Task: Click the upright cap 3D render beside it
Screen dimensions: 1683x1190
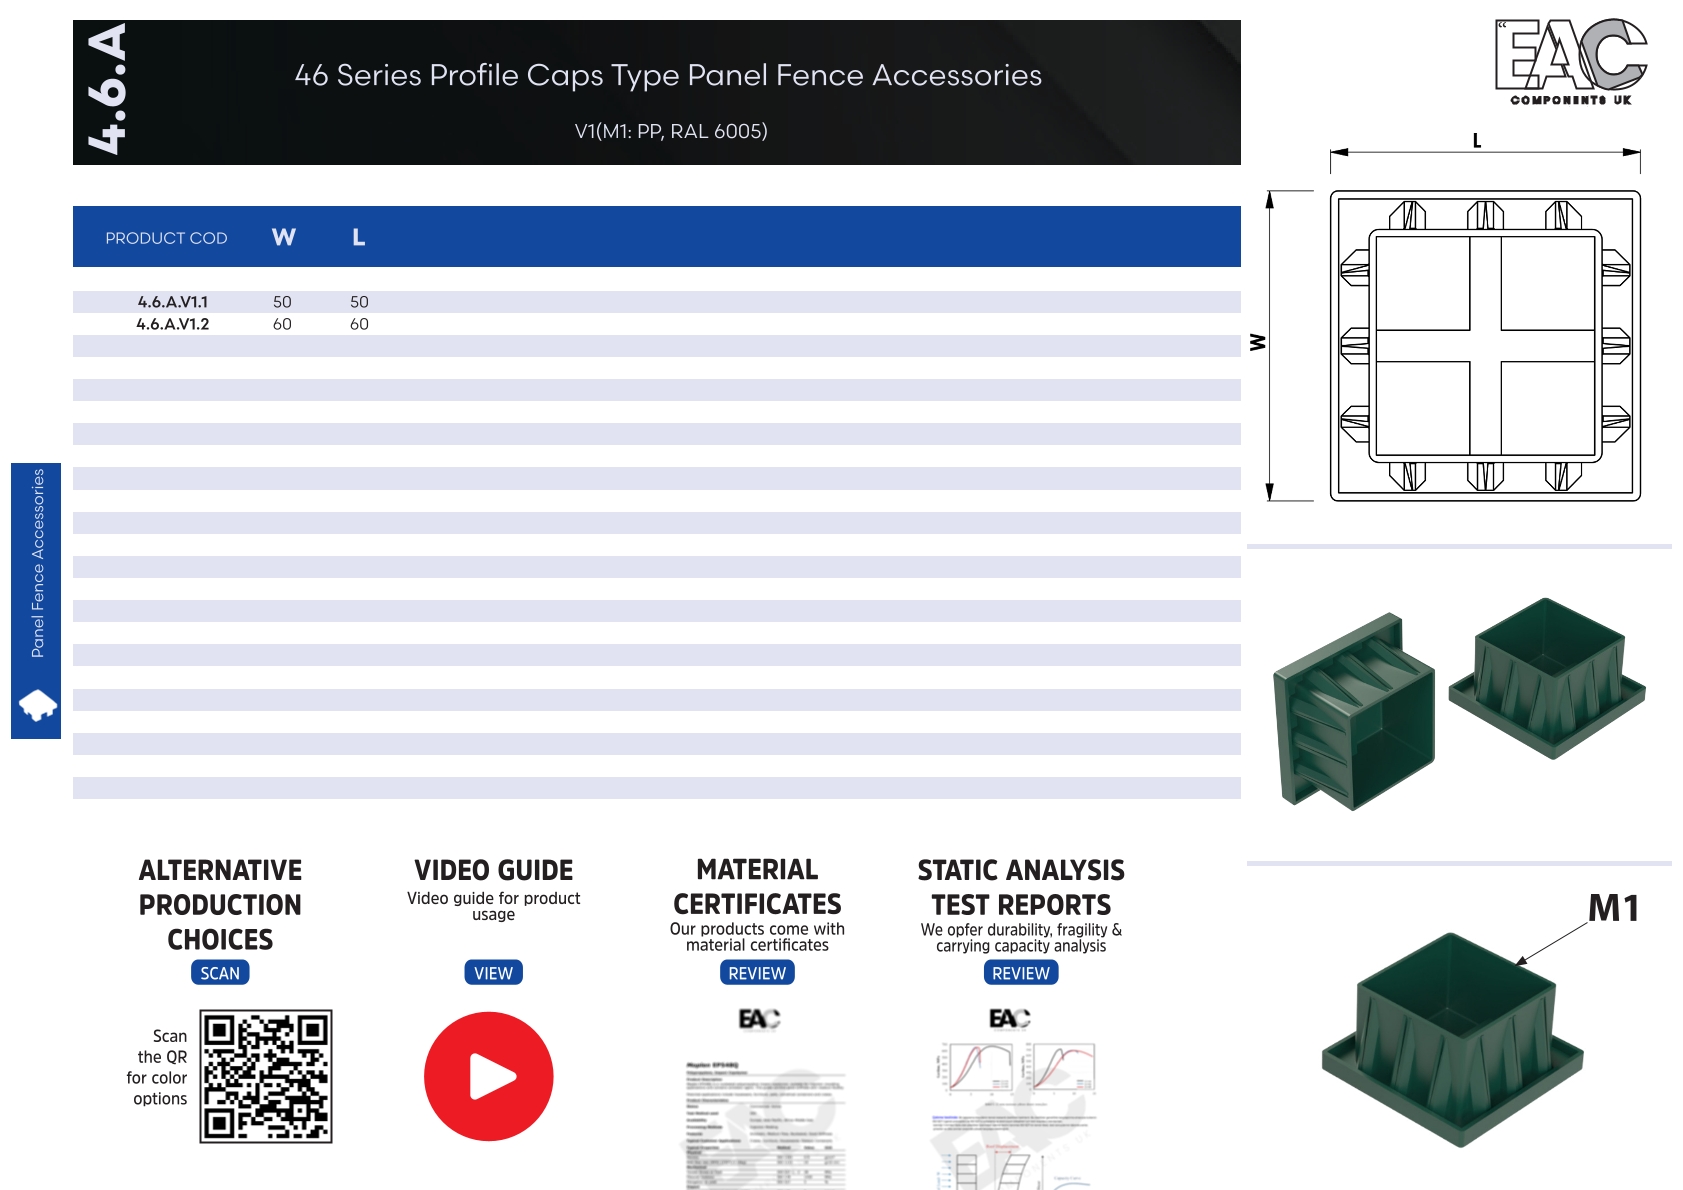Action: point(1547,678)
